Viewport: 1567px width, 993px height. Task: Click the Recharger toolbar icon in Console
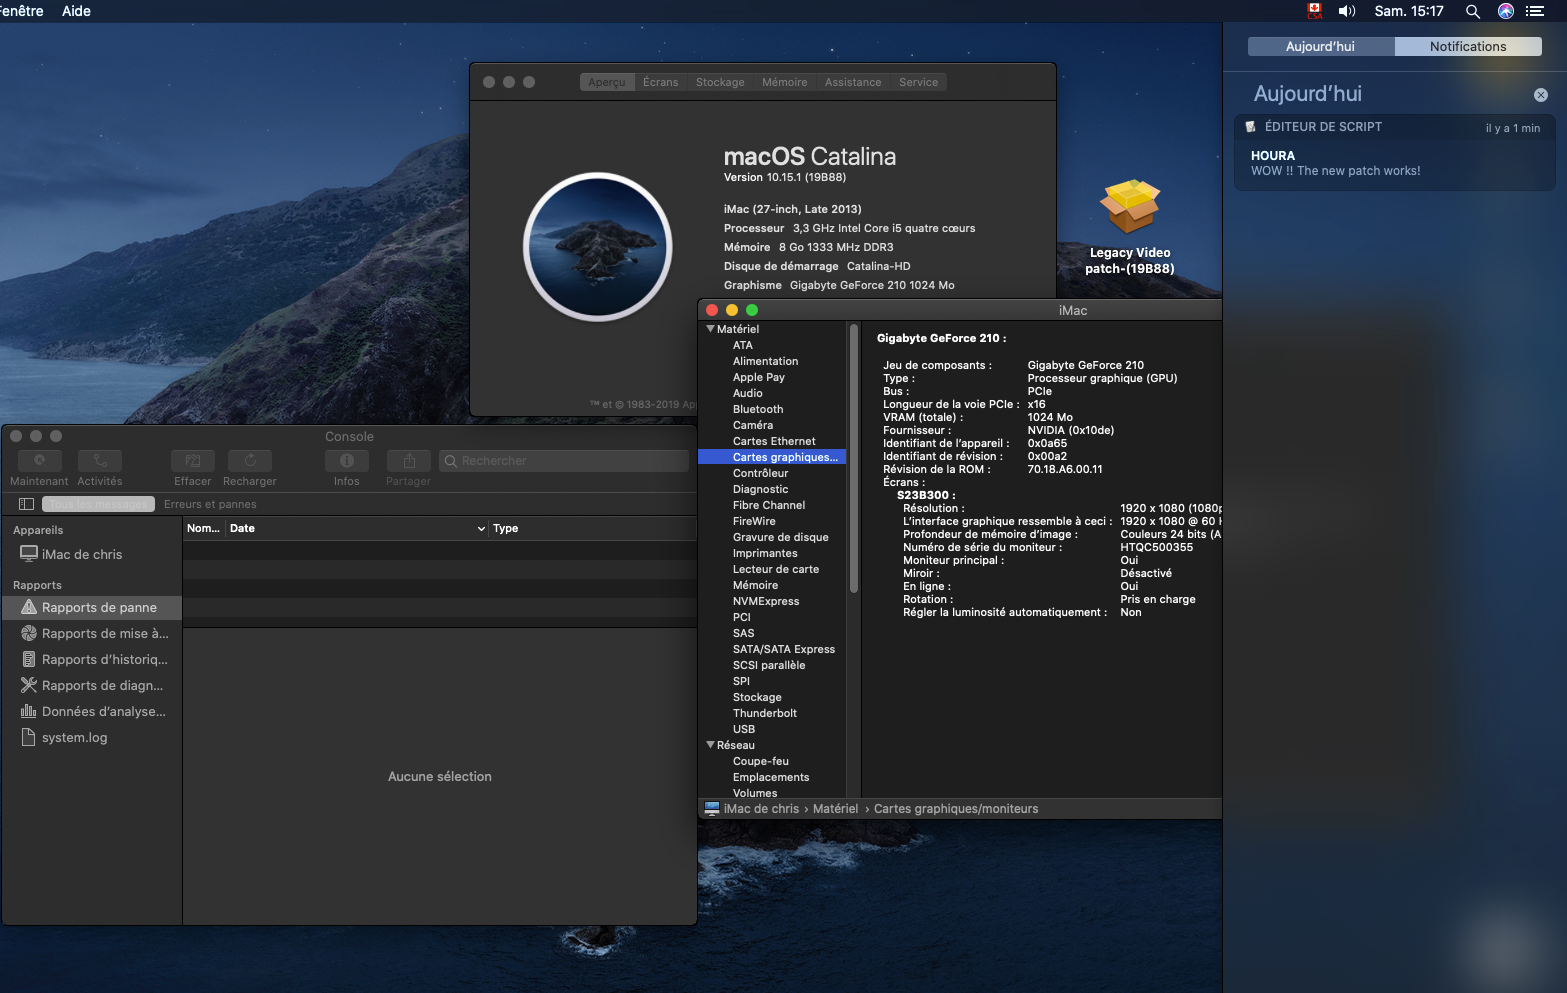pos(250,461)
